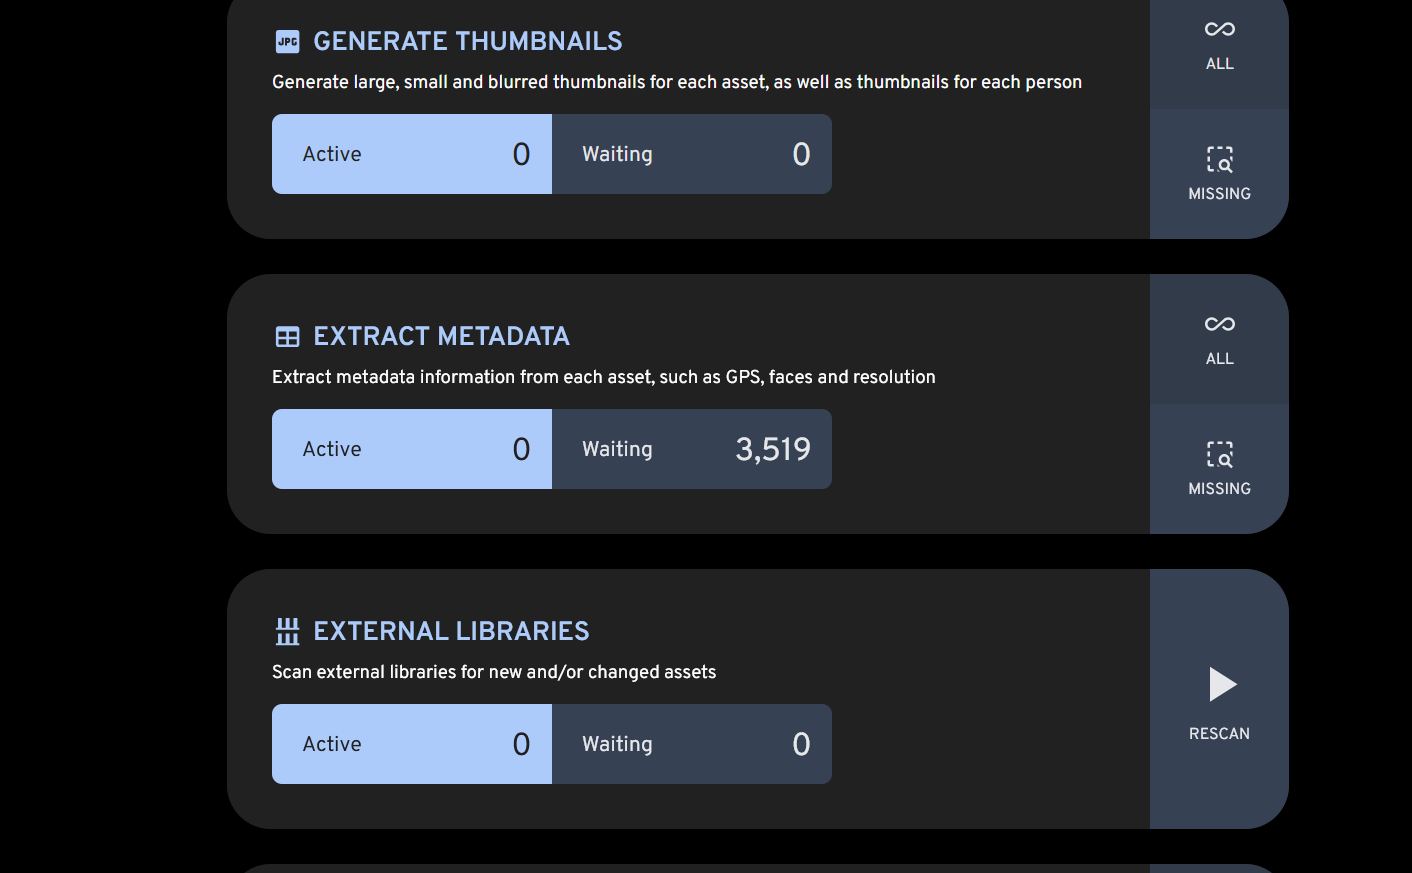Select the External Libraries Waiting counter
This screenshot has height=873, width=1412.
(692, 744)
